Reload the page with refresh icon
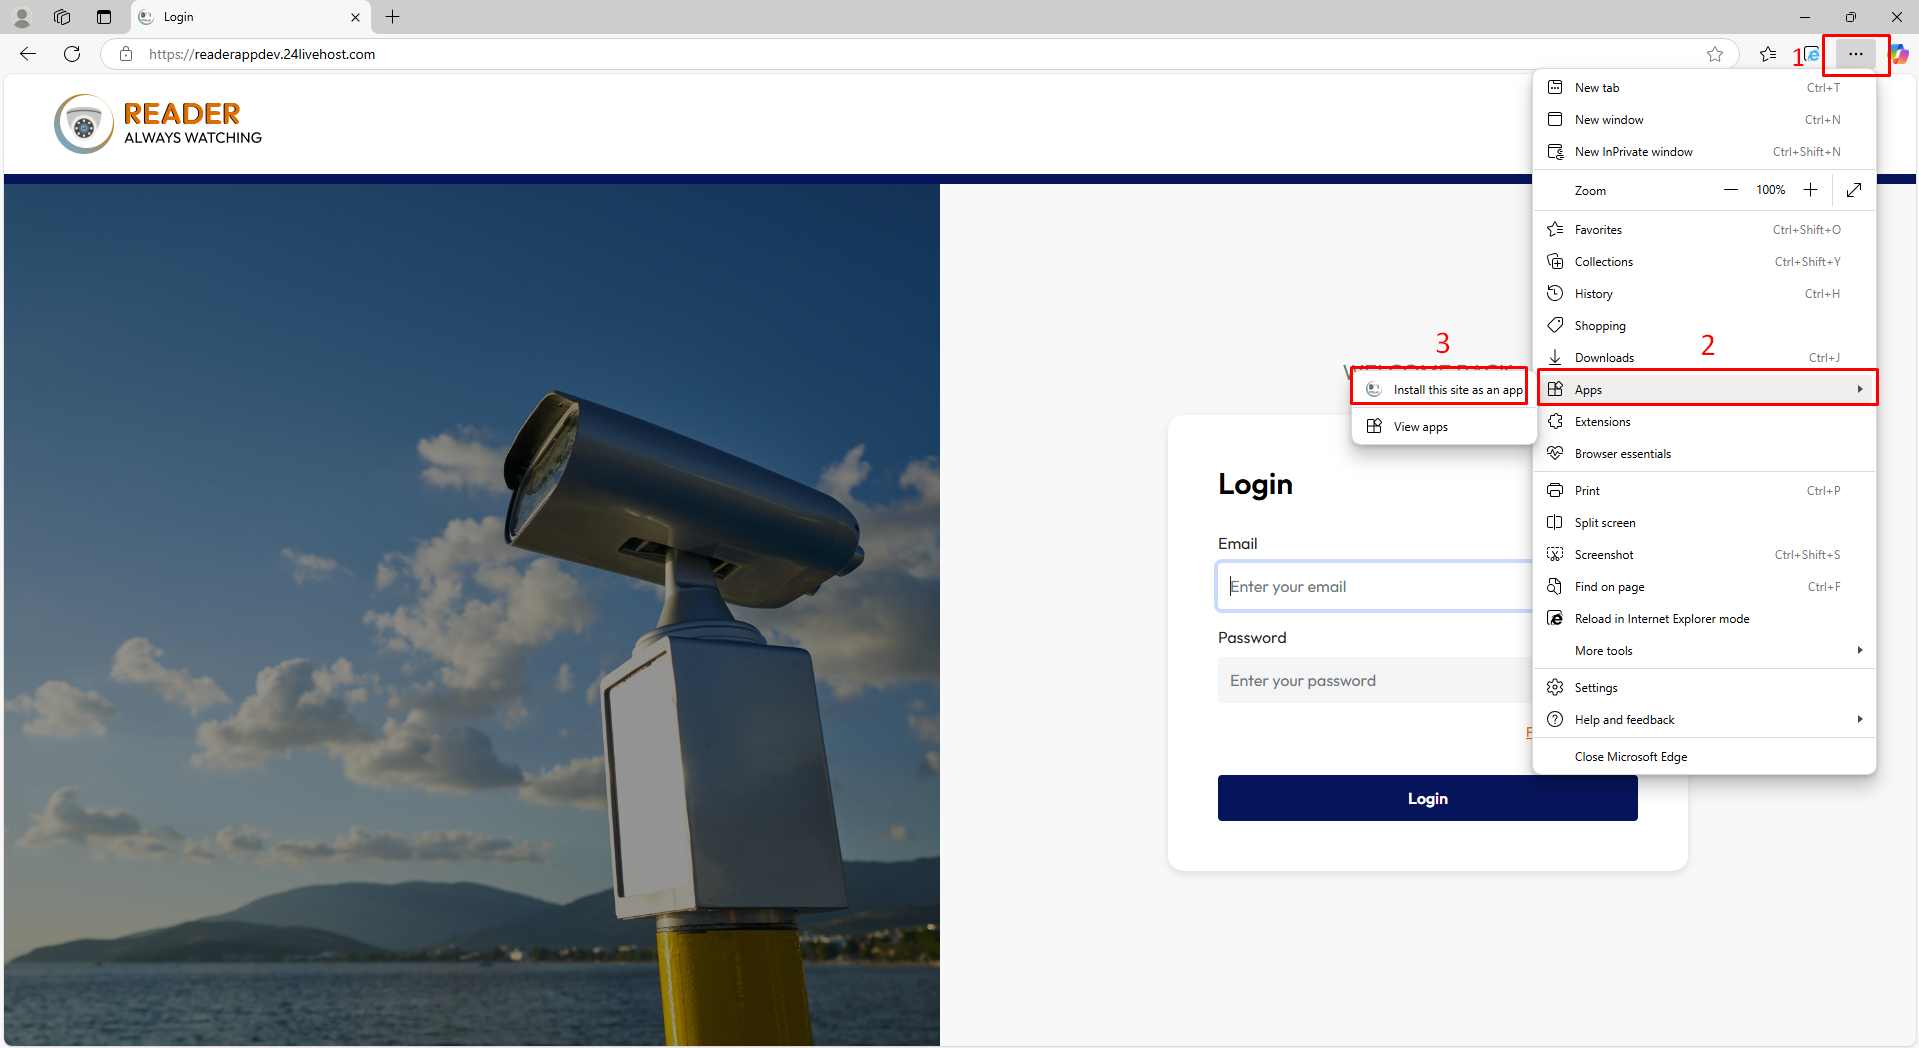The image size is (1919, 1048). 72,54
